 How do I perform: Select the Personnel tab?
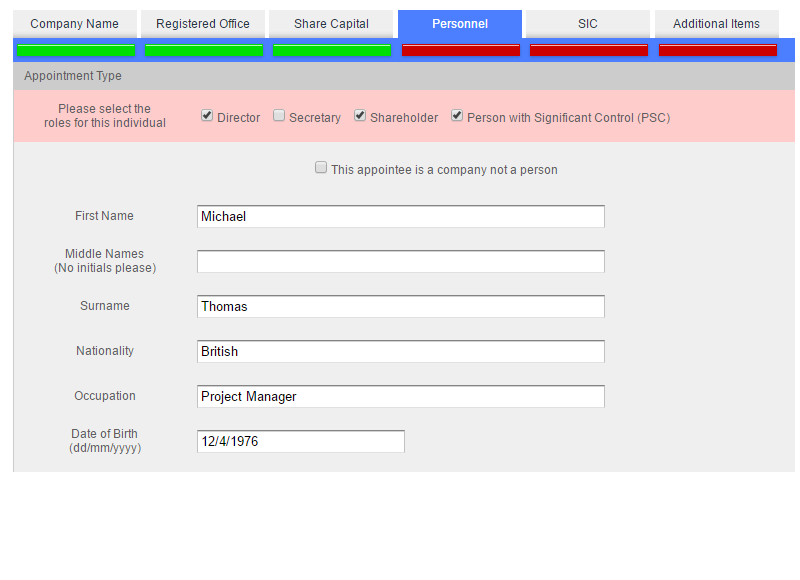(460, 24)
